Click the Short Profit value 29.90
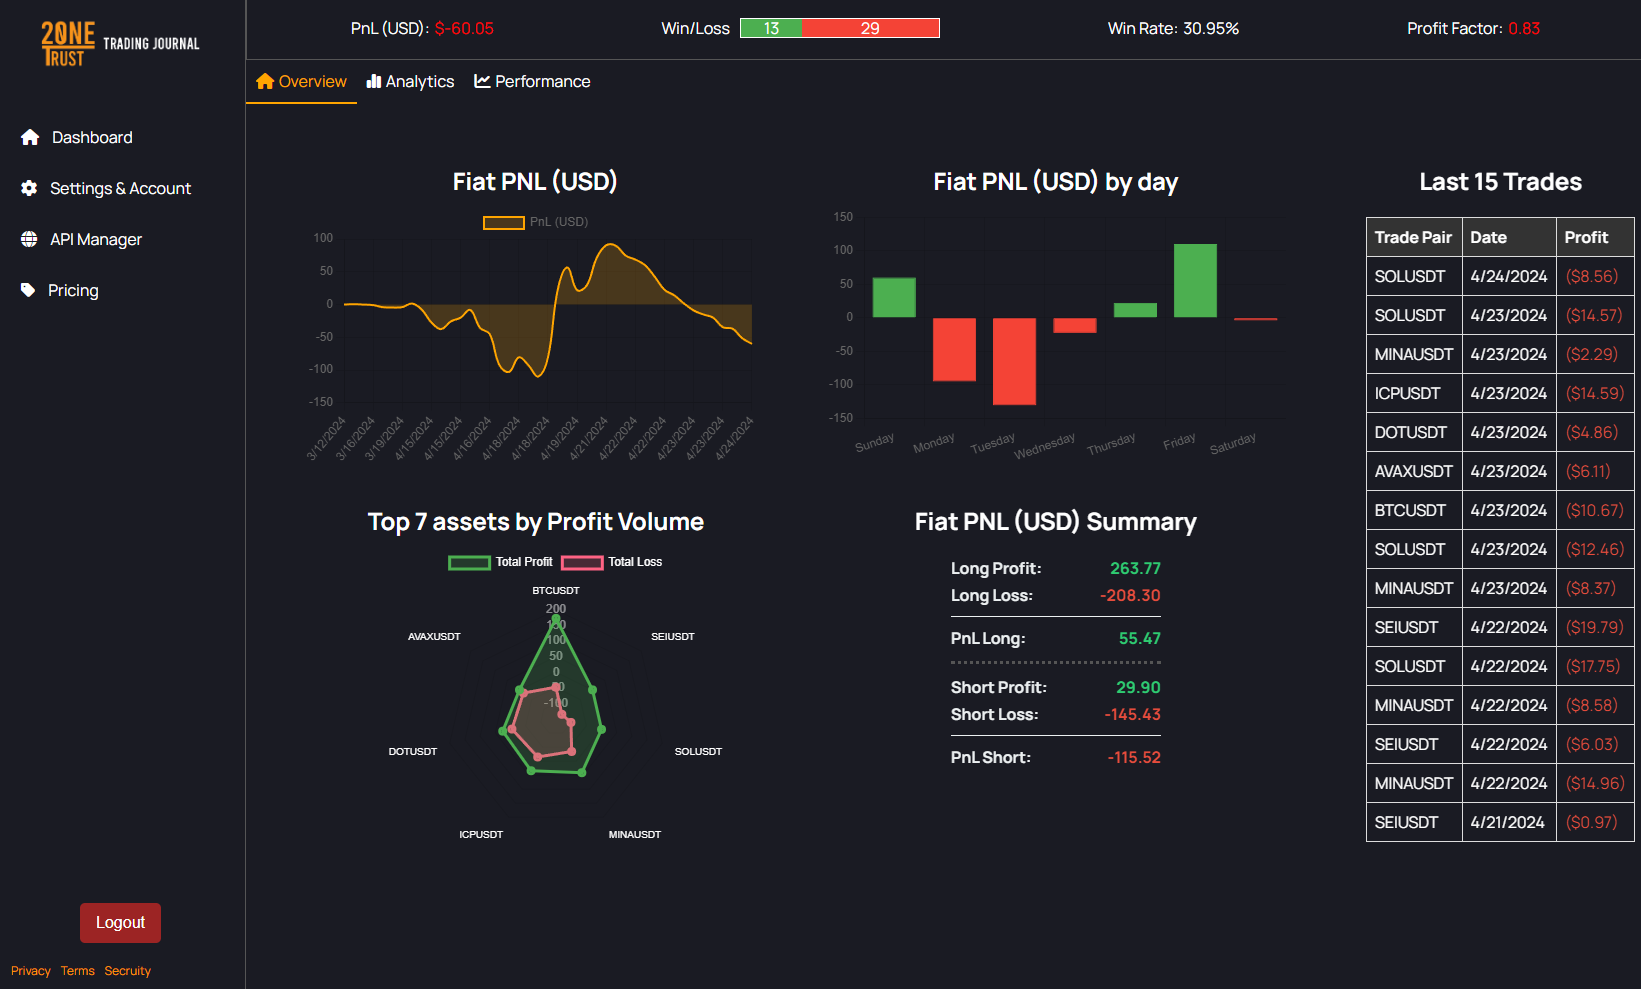The image size is (1641, 989). [1138, 687]
